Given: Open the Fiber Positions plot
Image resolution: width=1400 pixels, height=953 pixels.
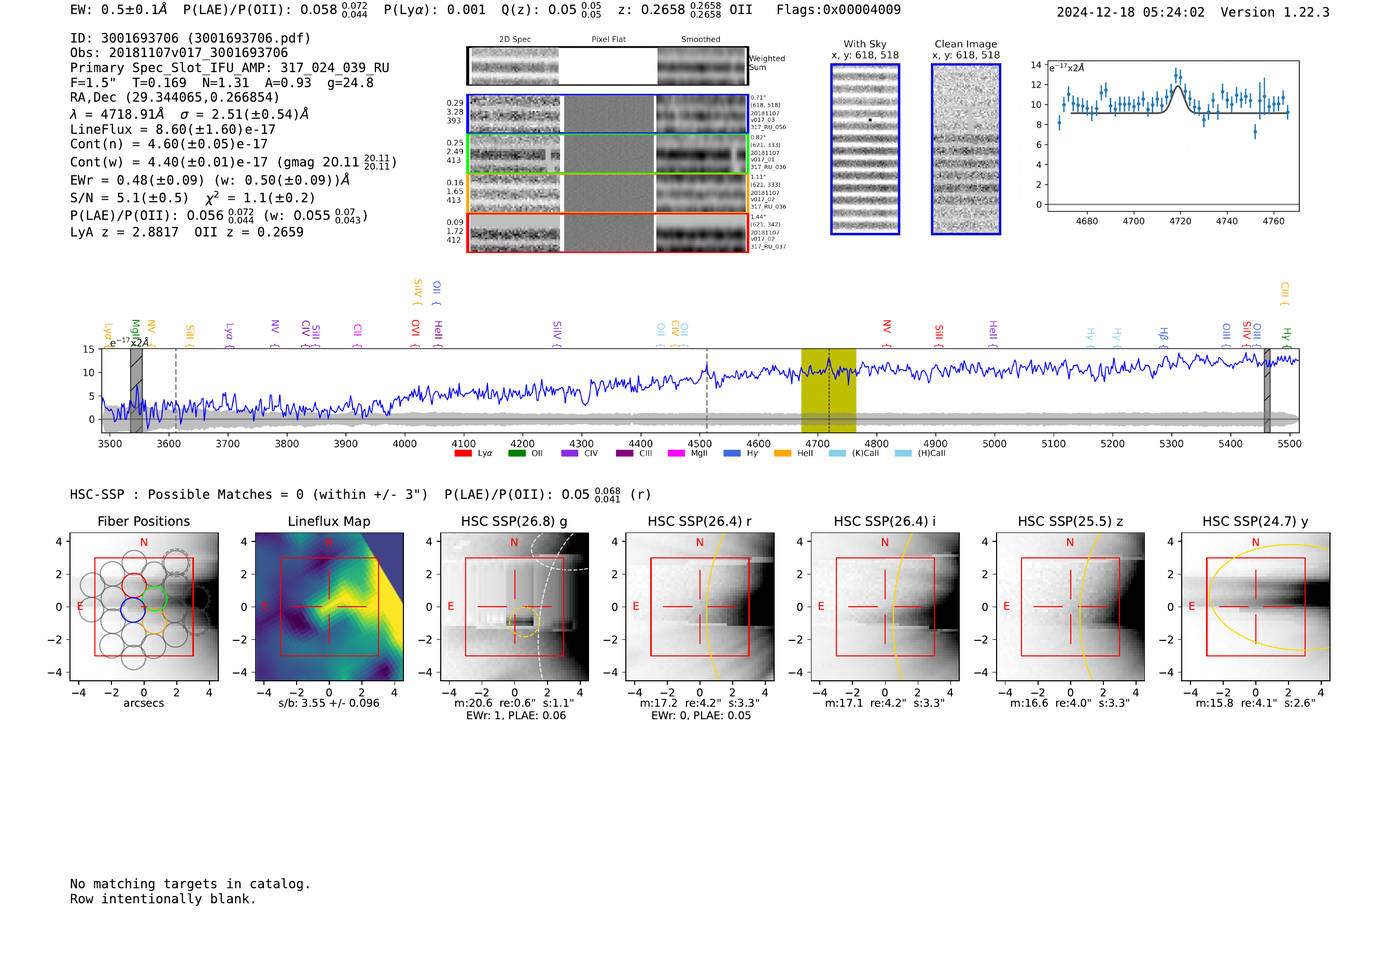Looking at the screenshot, I should pos(144,607).
